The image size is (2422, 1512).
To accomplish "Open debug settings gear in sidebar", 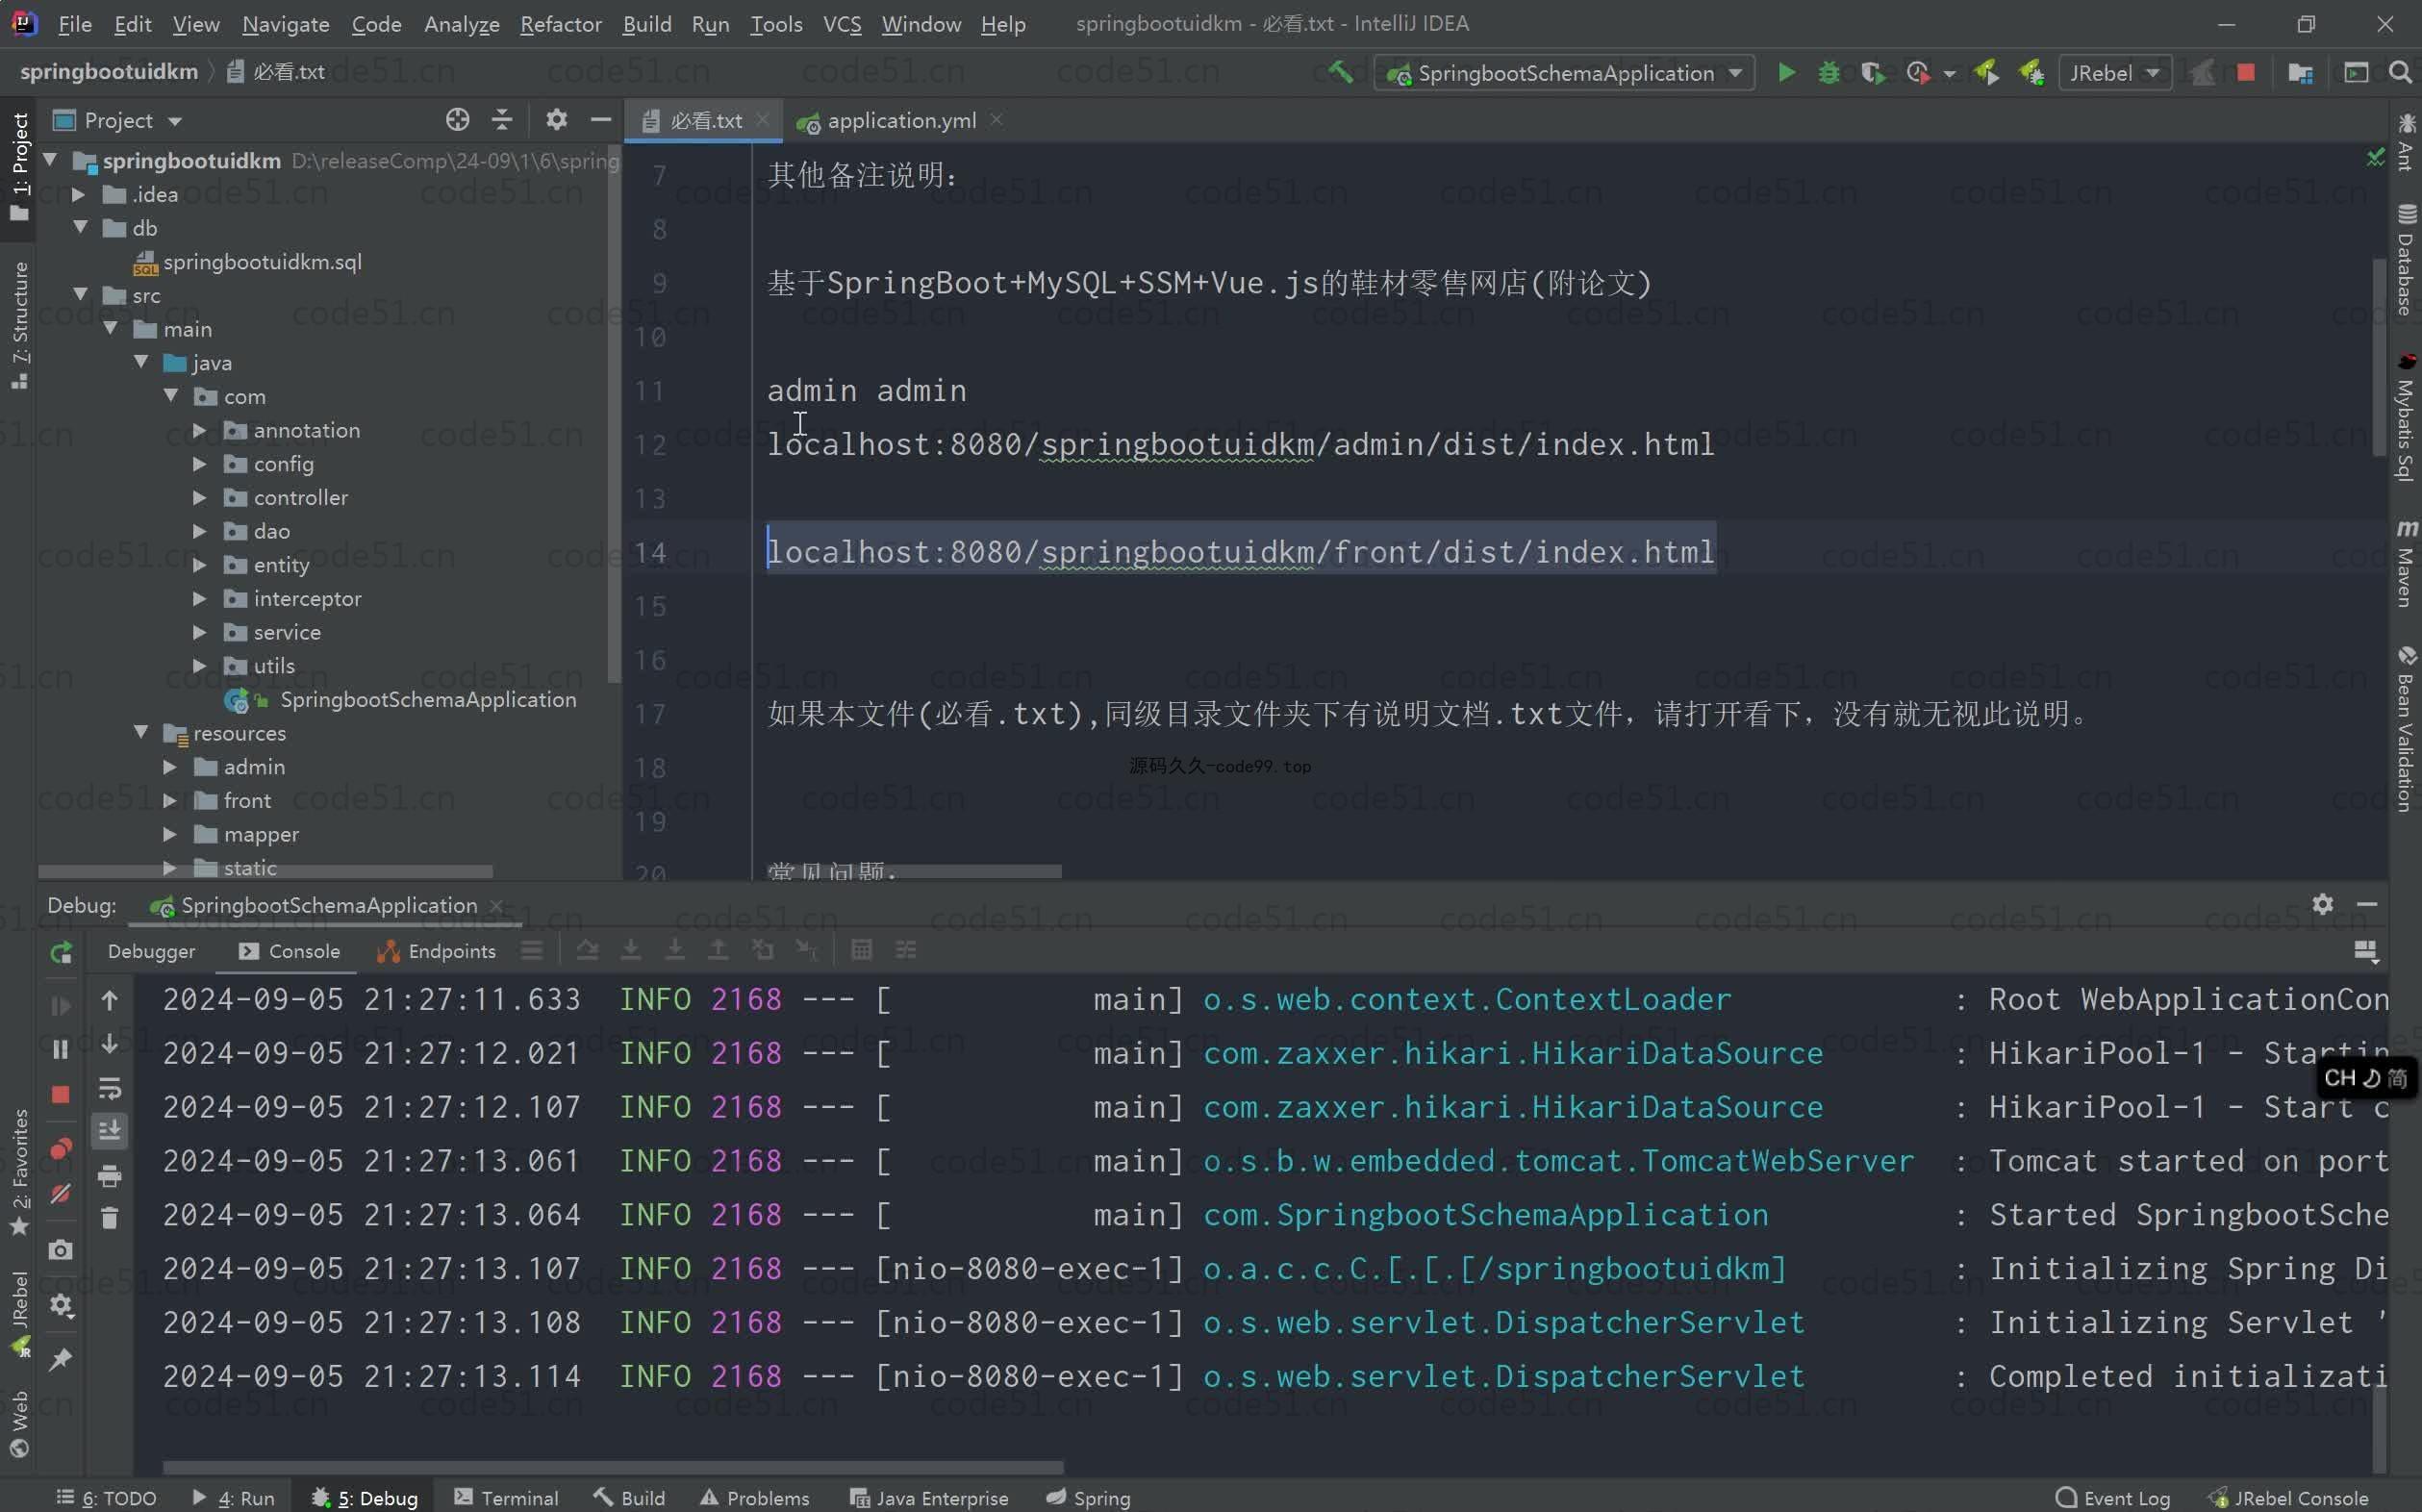I will [x=61, y=1305].
